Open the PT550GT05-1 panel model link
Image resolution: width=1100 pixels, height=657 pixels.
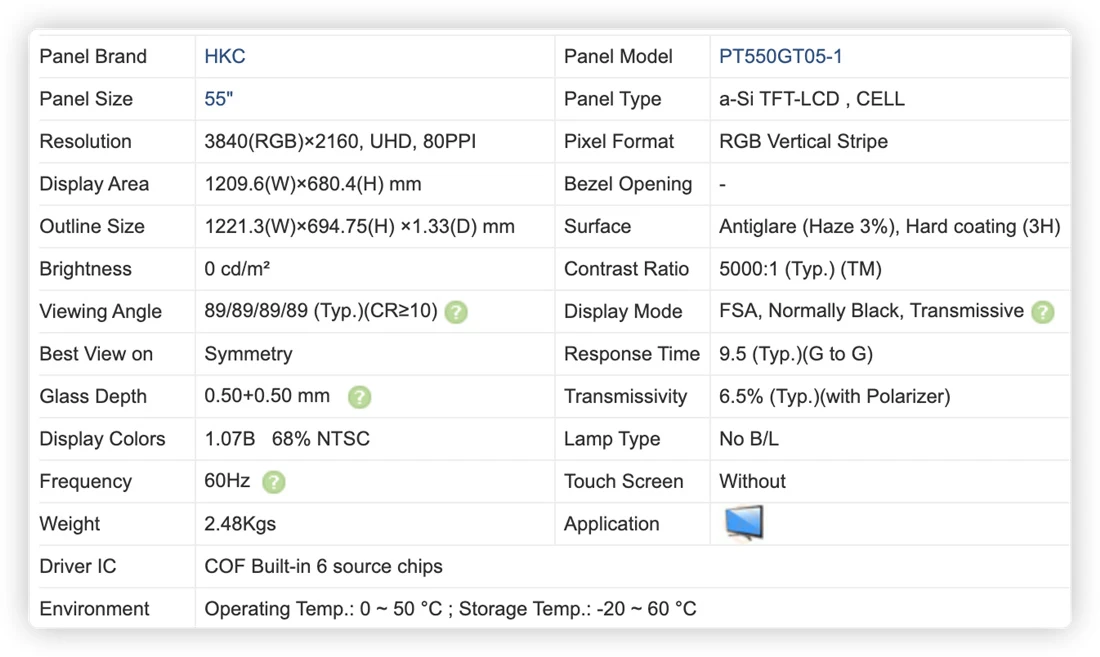tap(780, 56)
